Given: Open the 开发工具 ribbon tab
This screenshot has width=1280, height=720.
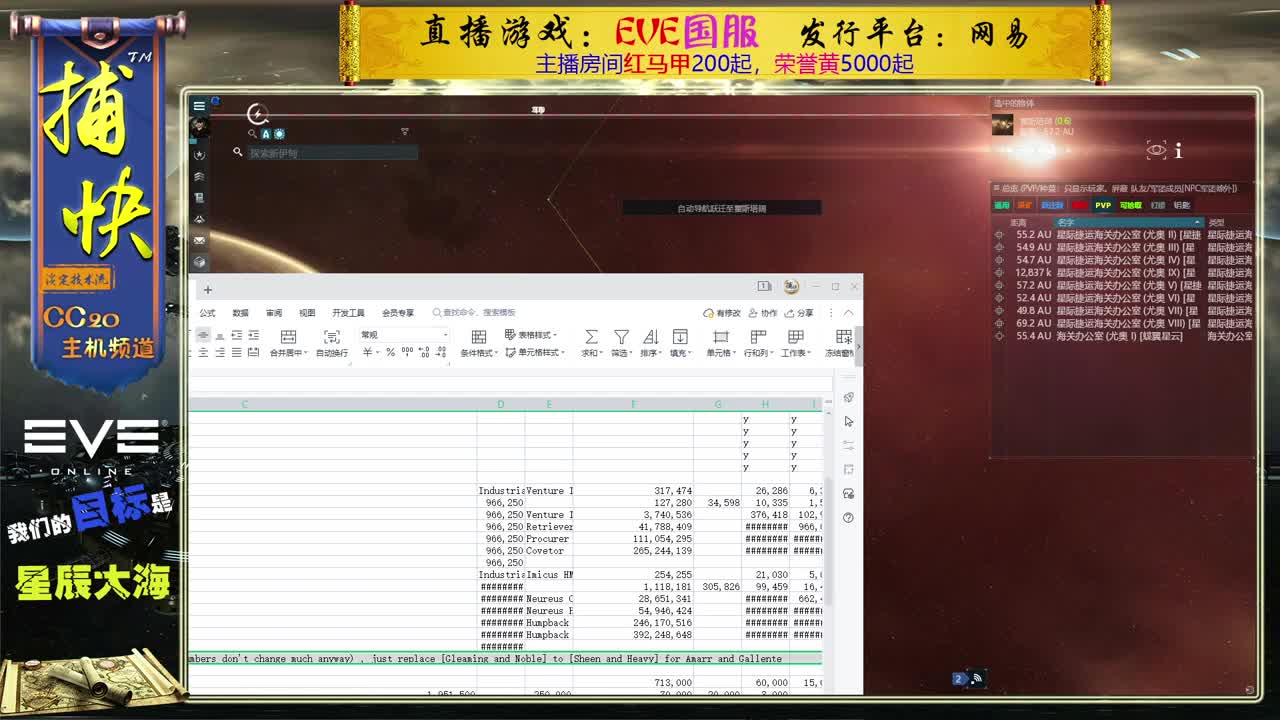Looking at the screenshot, I should [x=348, y=313].
